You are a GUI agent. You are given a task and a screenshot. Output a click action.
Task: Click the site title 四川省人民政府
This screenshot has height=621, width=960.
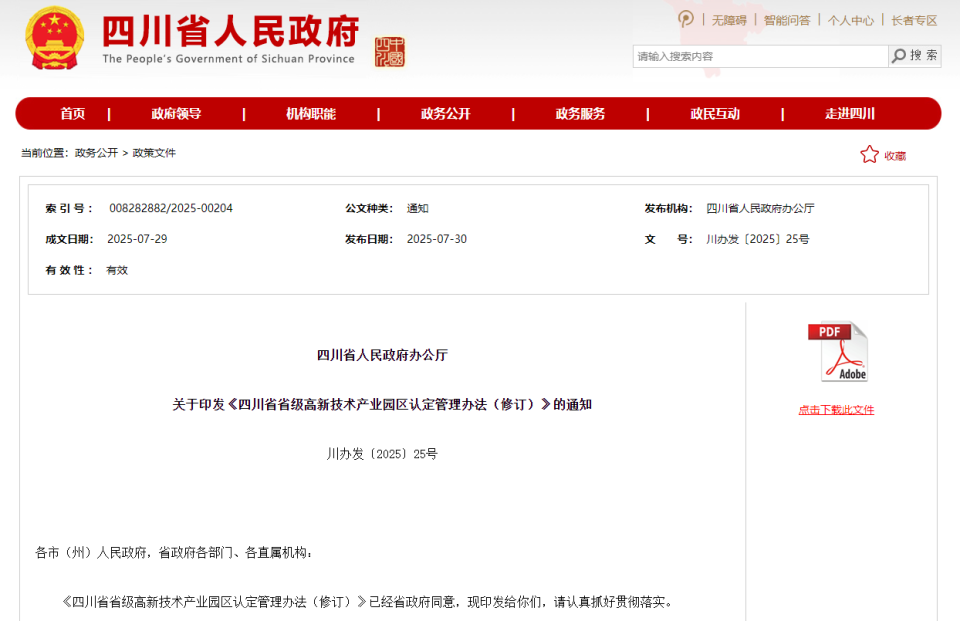[230, 31]
